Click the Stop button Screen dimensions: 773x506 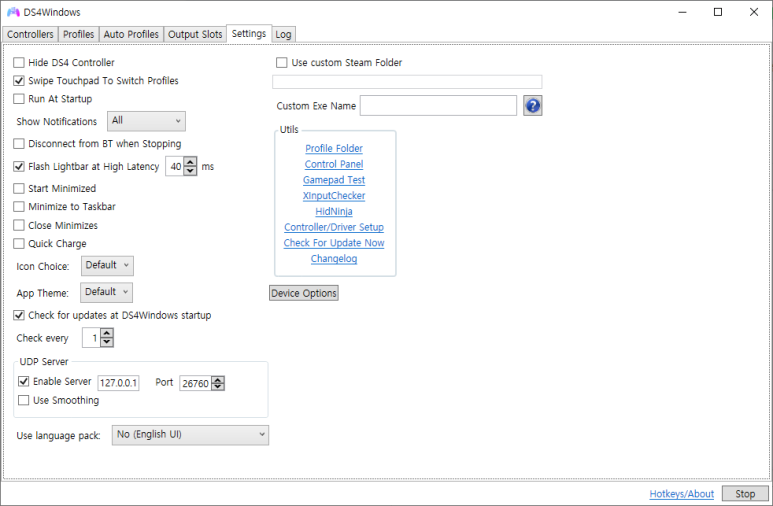click(745, 494)
